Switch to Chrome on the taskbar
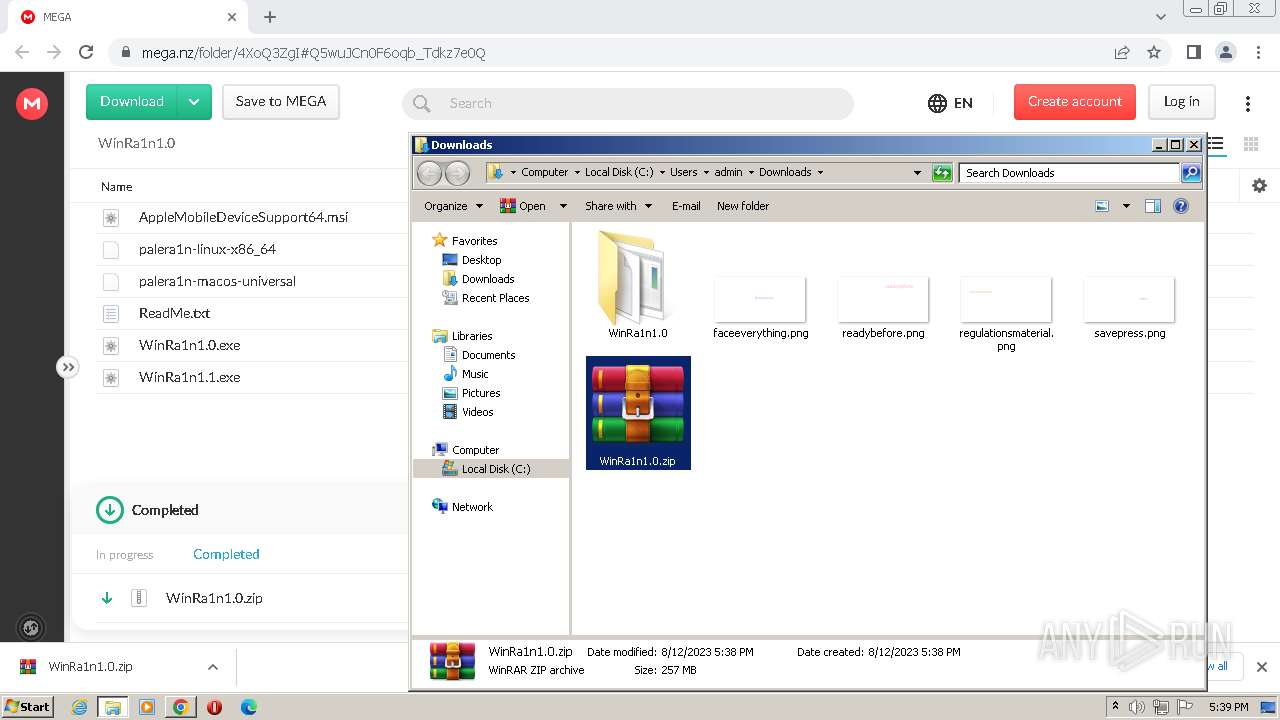The width and height of the screenshot is (1280, 720). pos(181,707)
